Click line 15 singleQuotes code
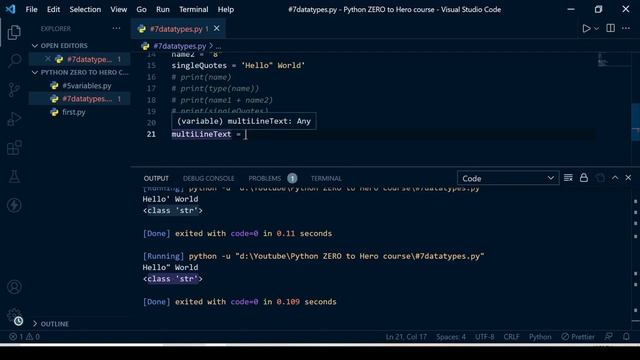 tap(238, 65)
